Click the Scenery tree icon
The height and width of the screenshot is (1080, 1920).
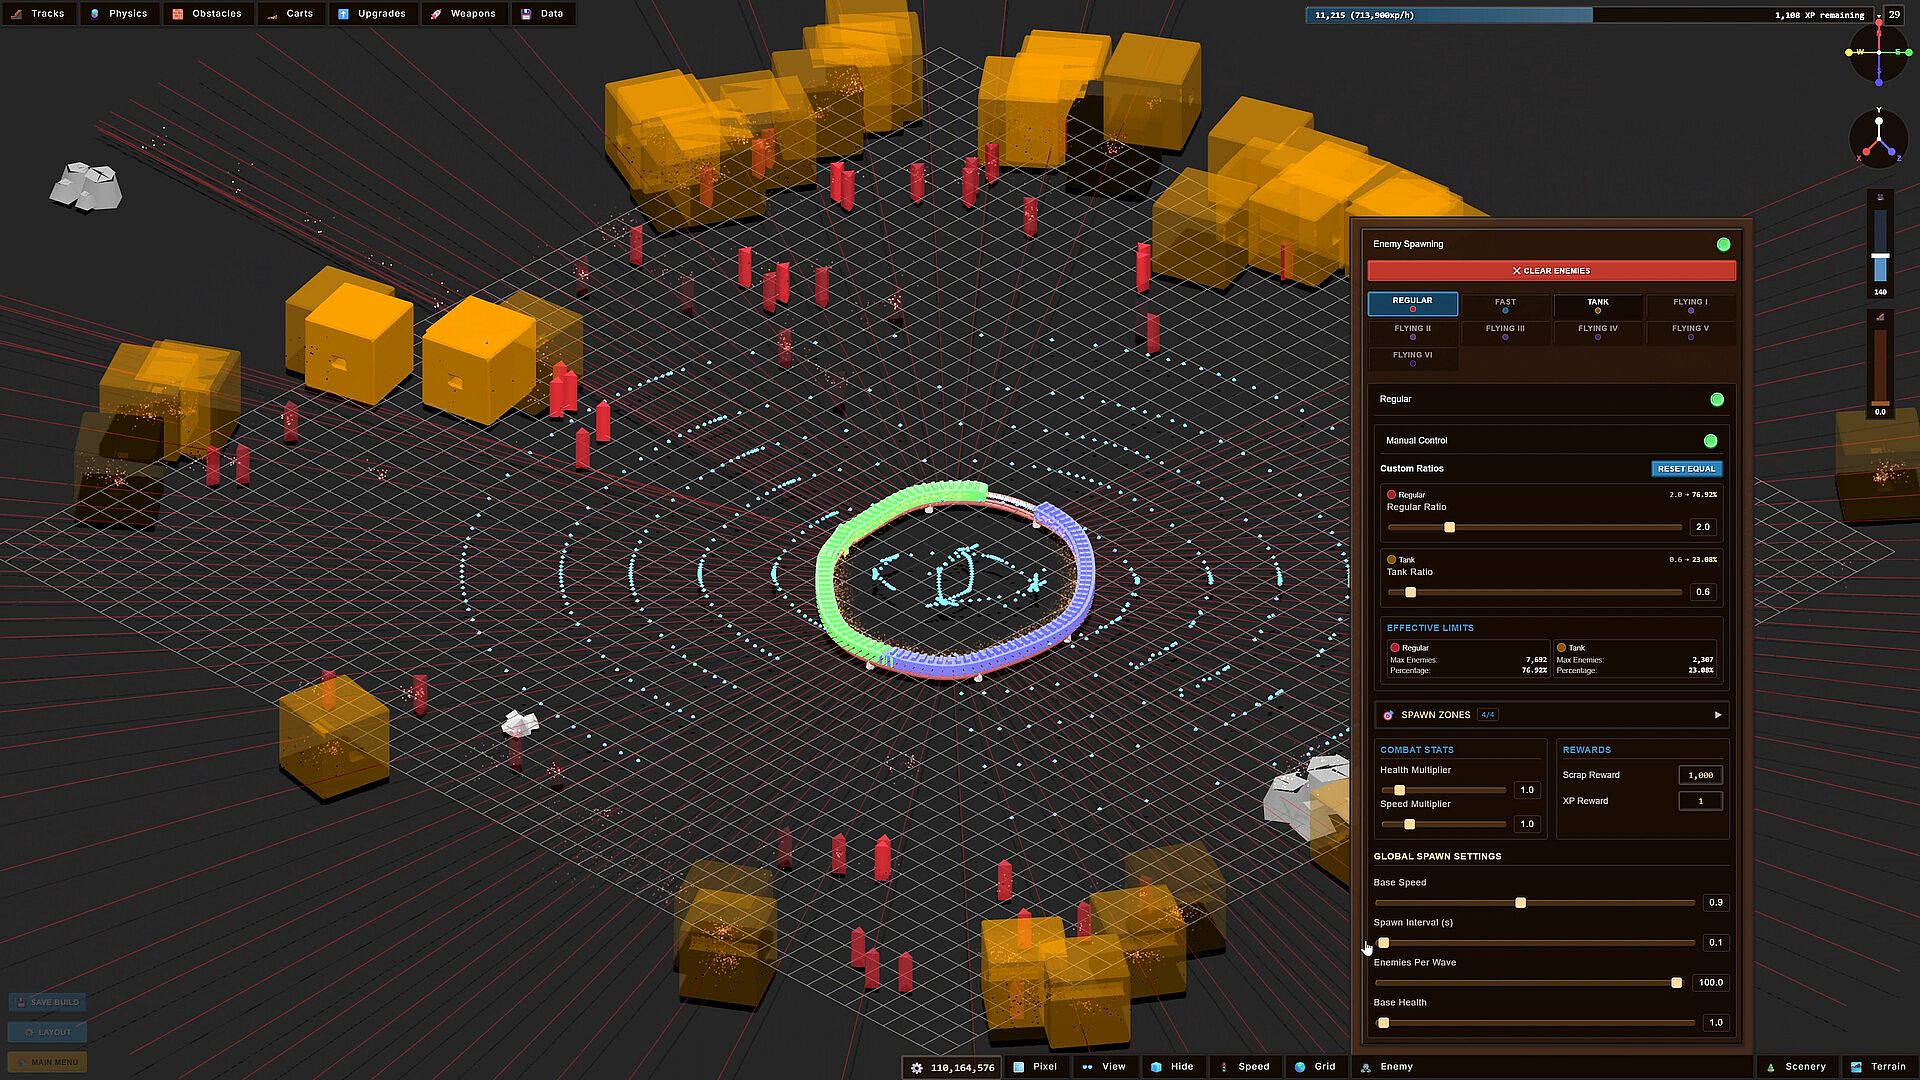(1771, 1067)
